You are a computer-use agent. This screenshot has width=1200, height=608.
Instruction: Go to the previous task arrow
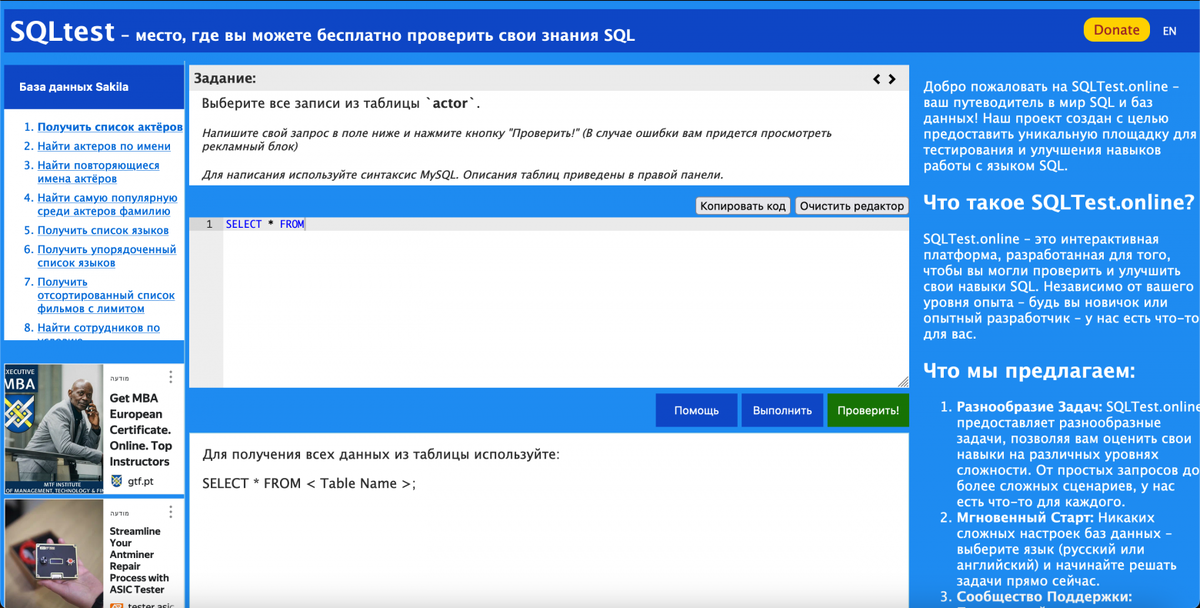click(x=877, y=78)
